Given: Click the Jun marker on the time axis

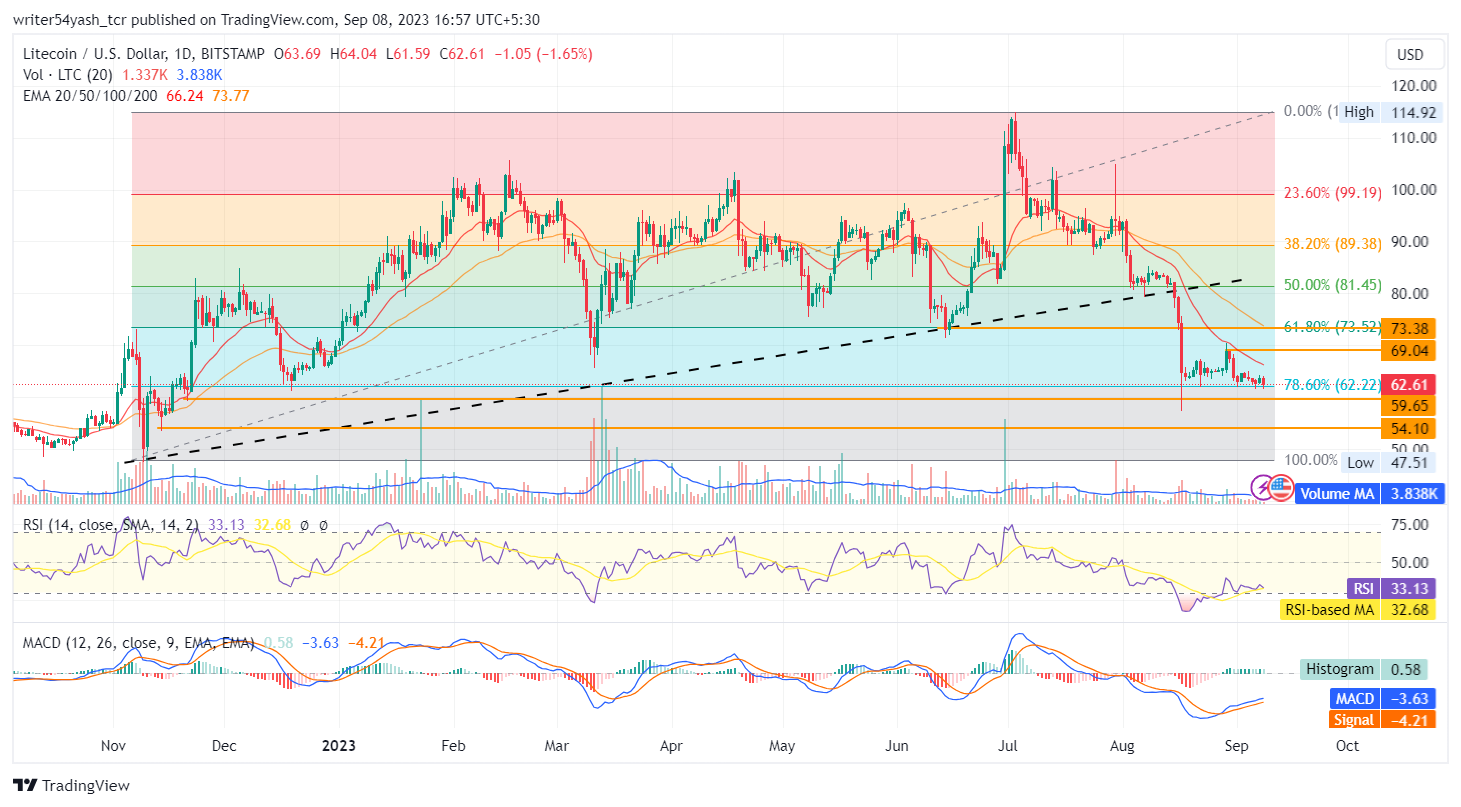Looking at the screenshot, I should point(897,746).
